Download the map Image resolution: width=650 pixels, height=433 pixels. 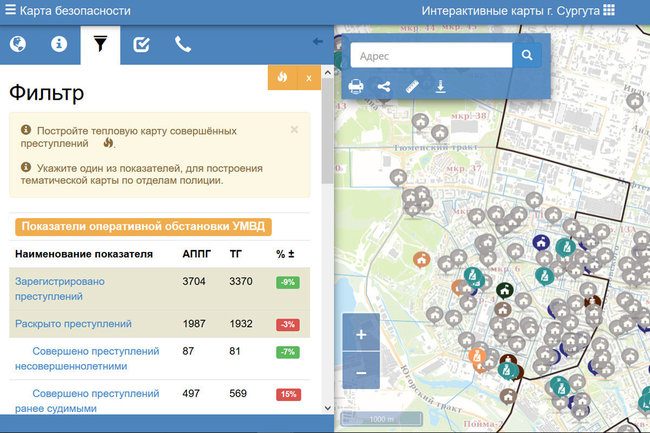coord(440,87)
